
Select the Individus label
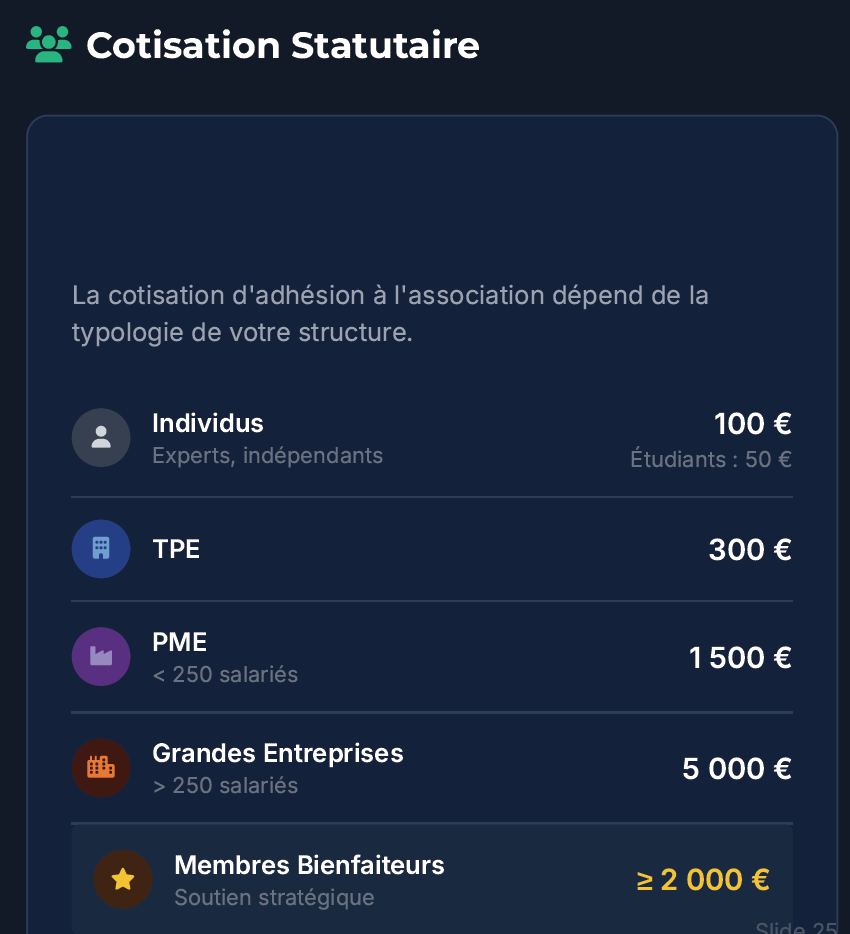(208, 423)
